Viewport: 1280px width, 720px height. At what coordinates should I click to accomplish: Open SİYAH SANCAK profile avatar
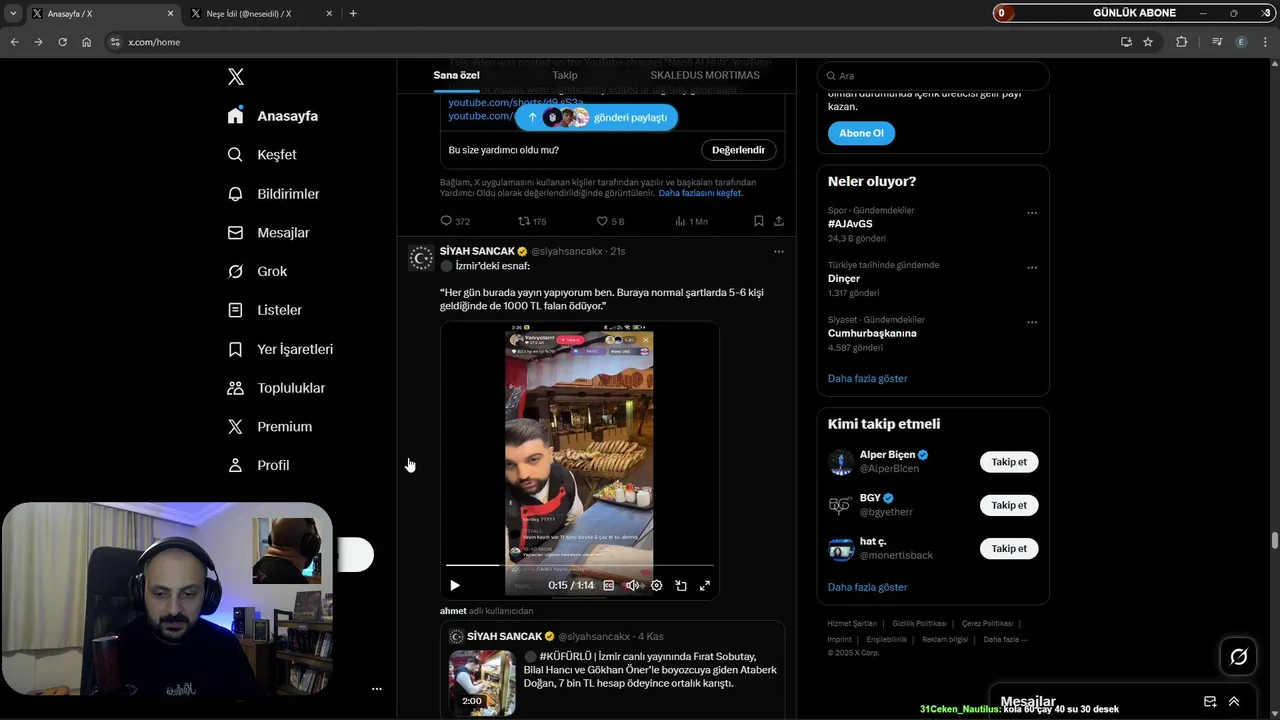pos(421,258)
